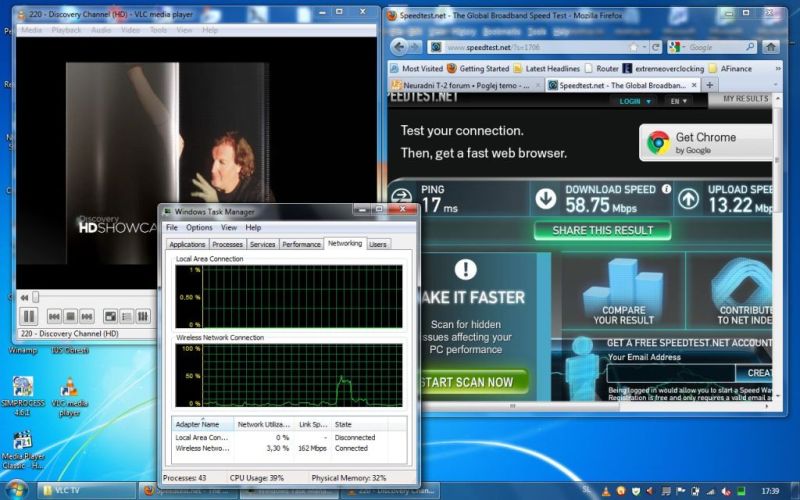800x500 pixels.
Task: Expand the LOGIN dropdown on Speedtest
Action: coord(634,101)
